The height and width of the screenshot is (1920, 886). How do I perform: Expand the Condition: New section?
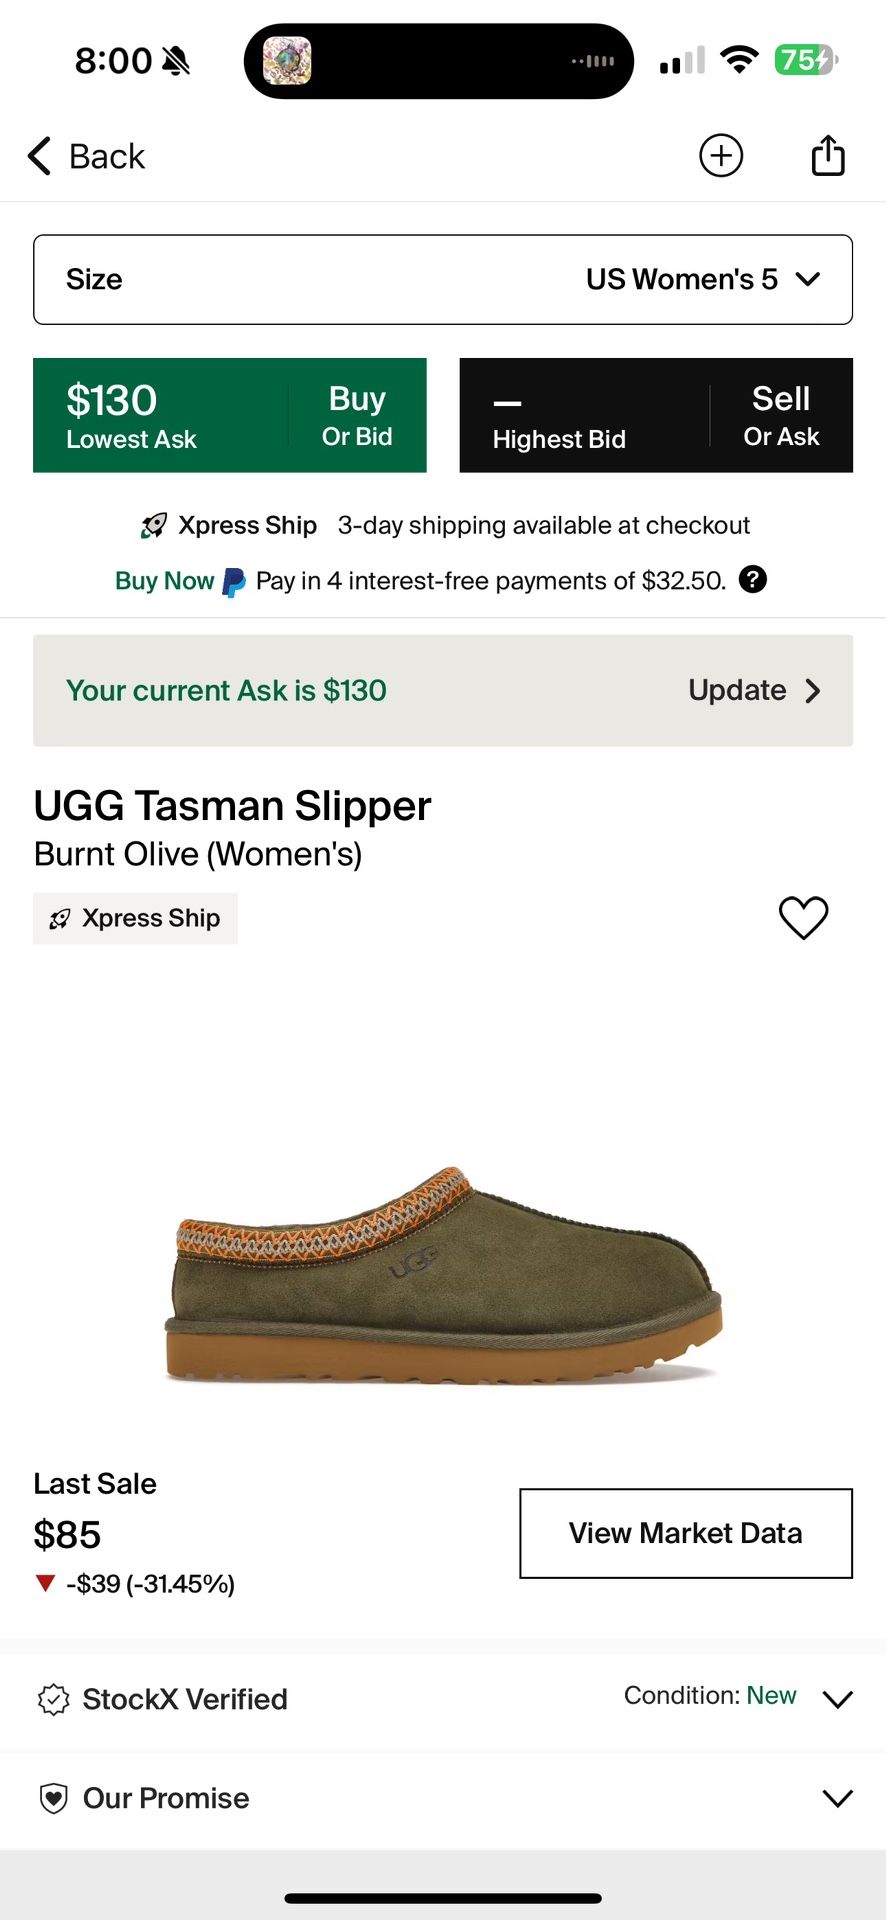click(837, 1697)
